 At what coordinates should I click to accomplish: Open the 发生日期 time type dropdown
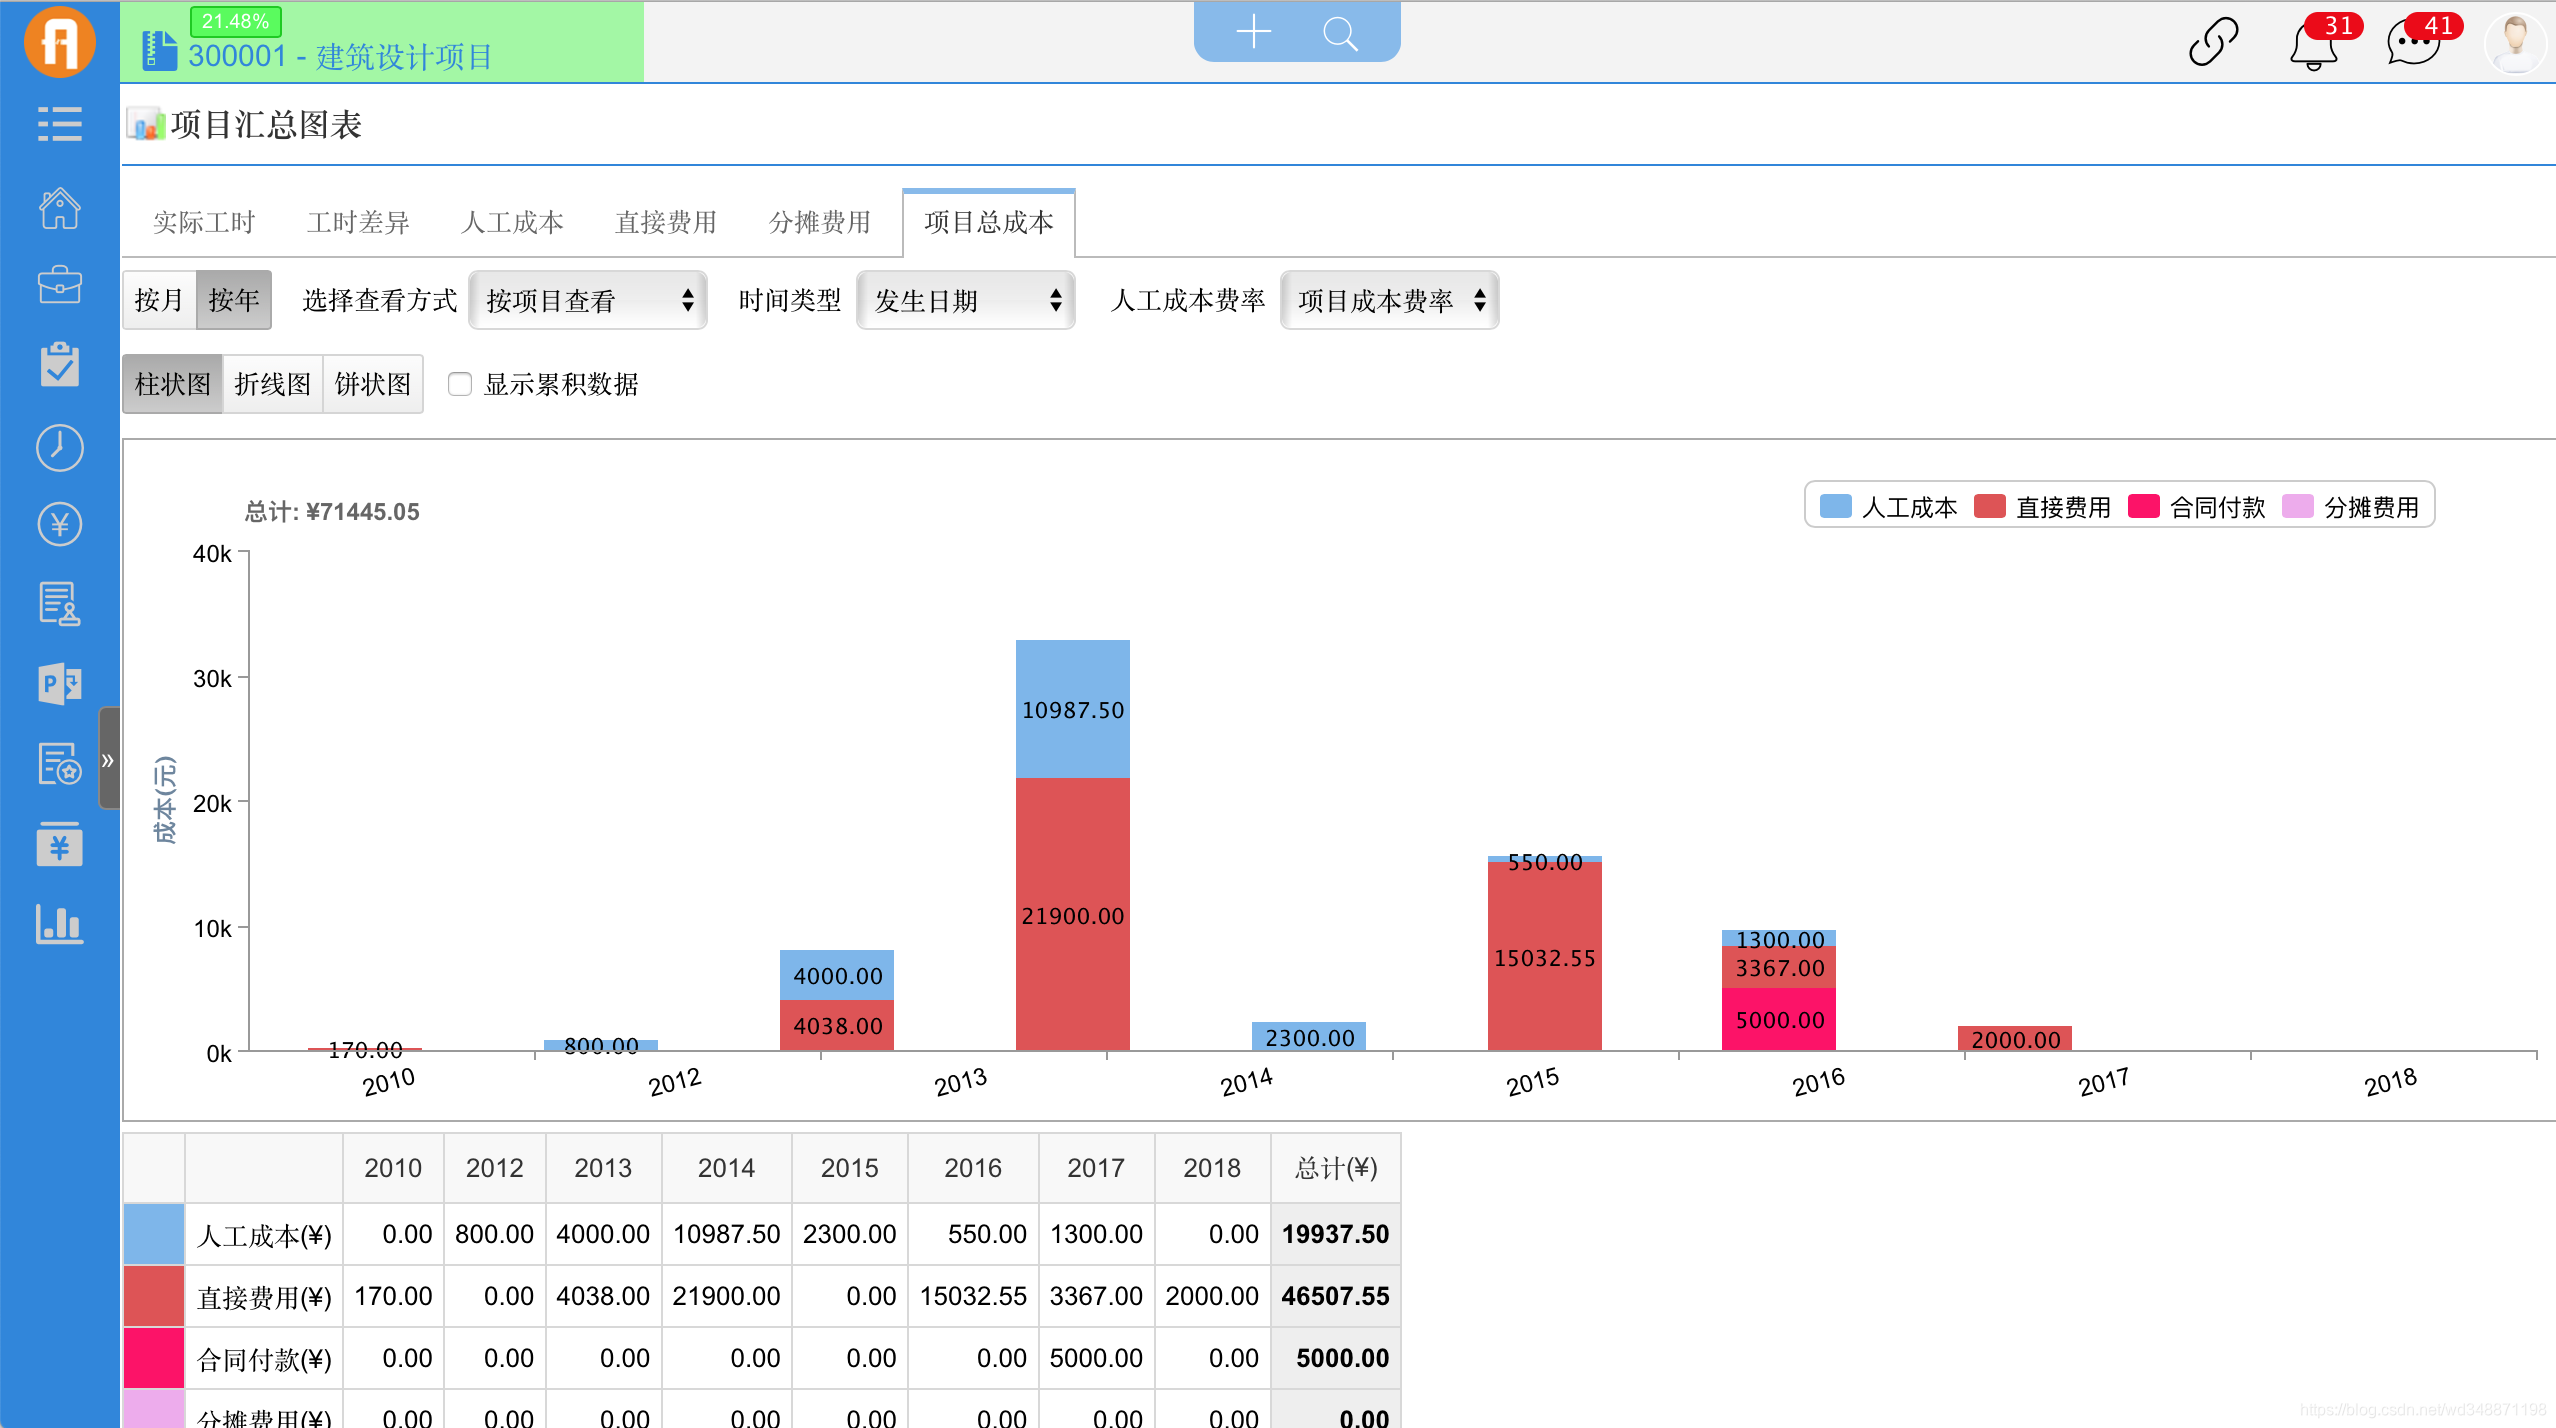(965, 300)
